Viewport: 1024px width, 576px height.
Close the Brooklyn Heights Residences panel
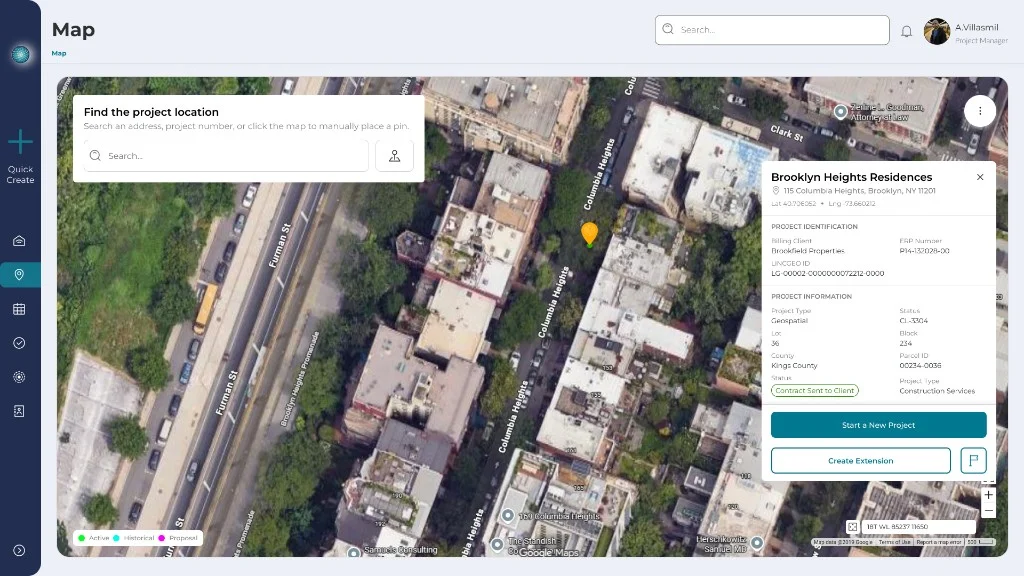click(x=980, y=177)
